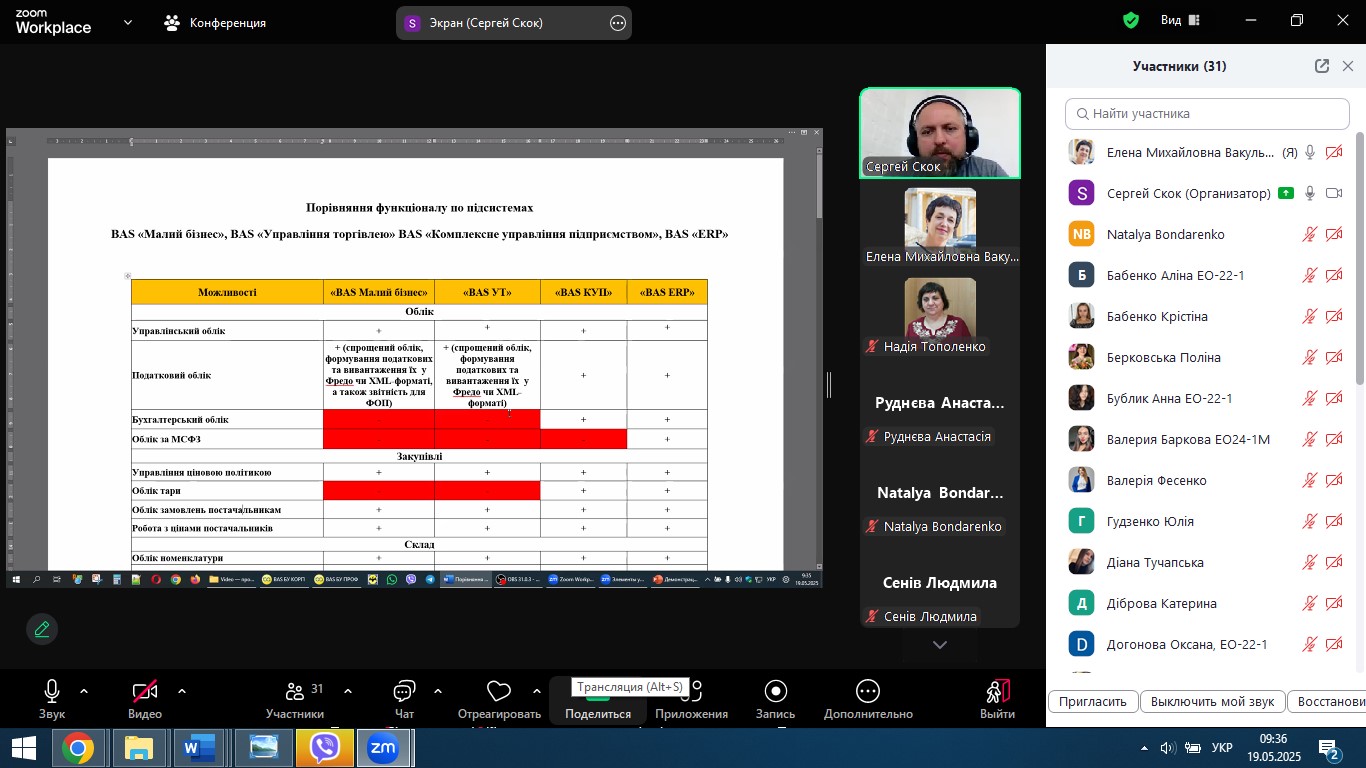Screen dimensions: 1366x768
Task: Toggle the Звук microphone mute
Action: point(52,700)
